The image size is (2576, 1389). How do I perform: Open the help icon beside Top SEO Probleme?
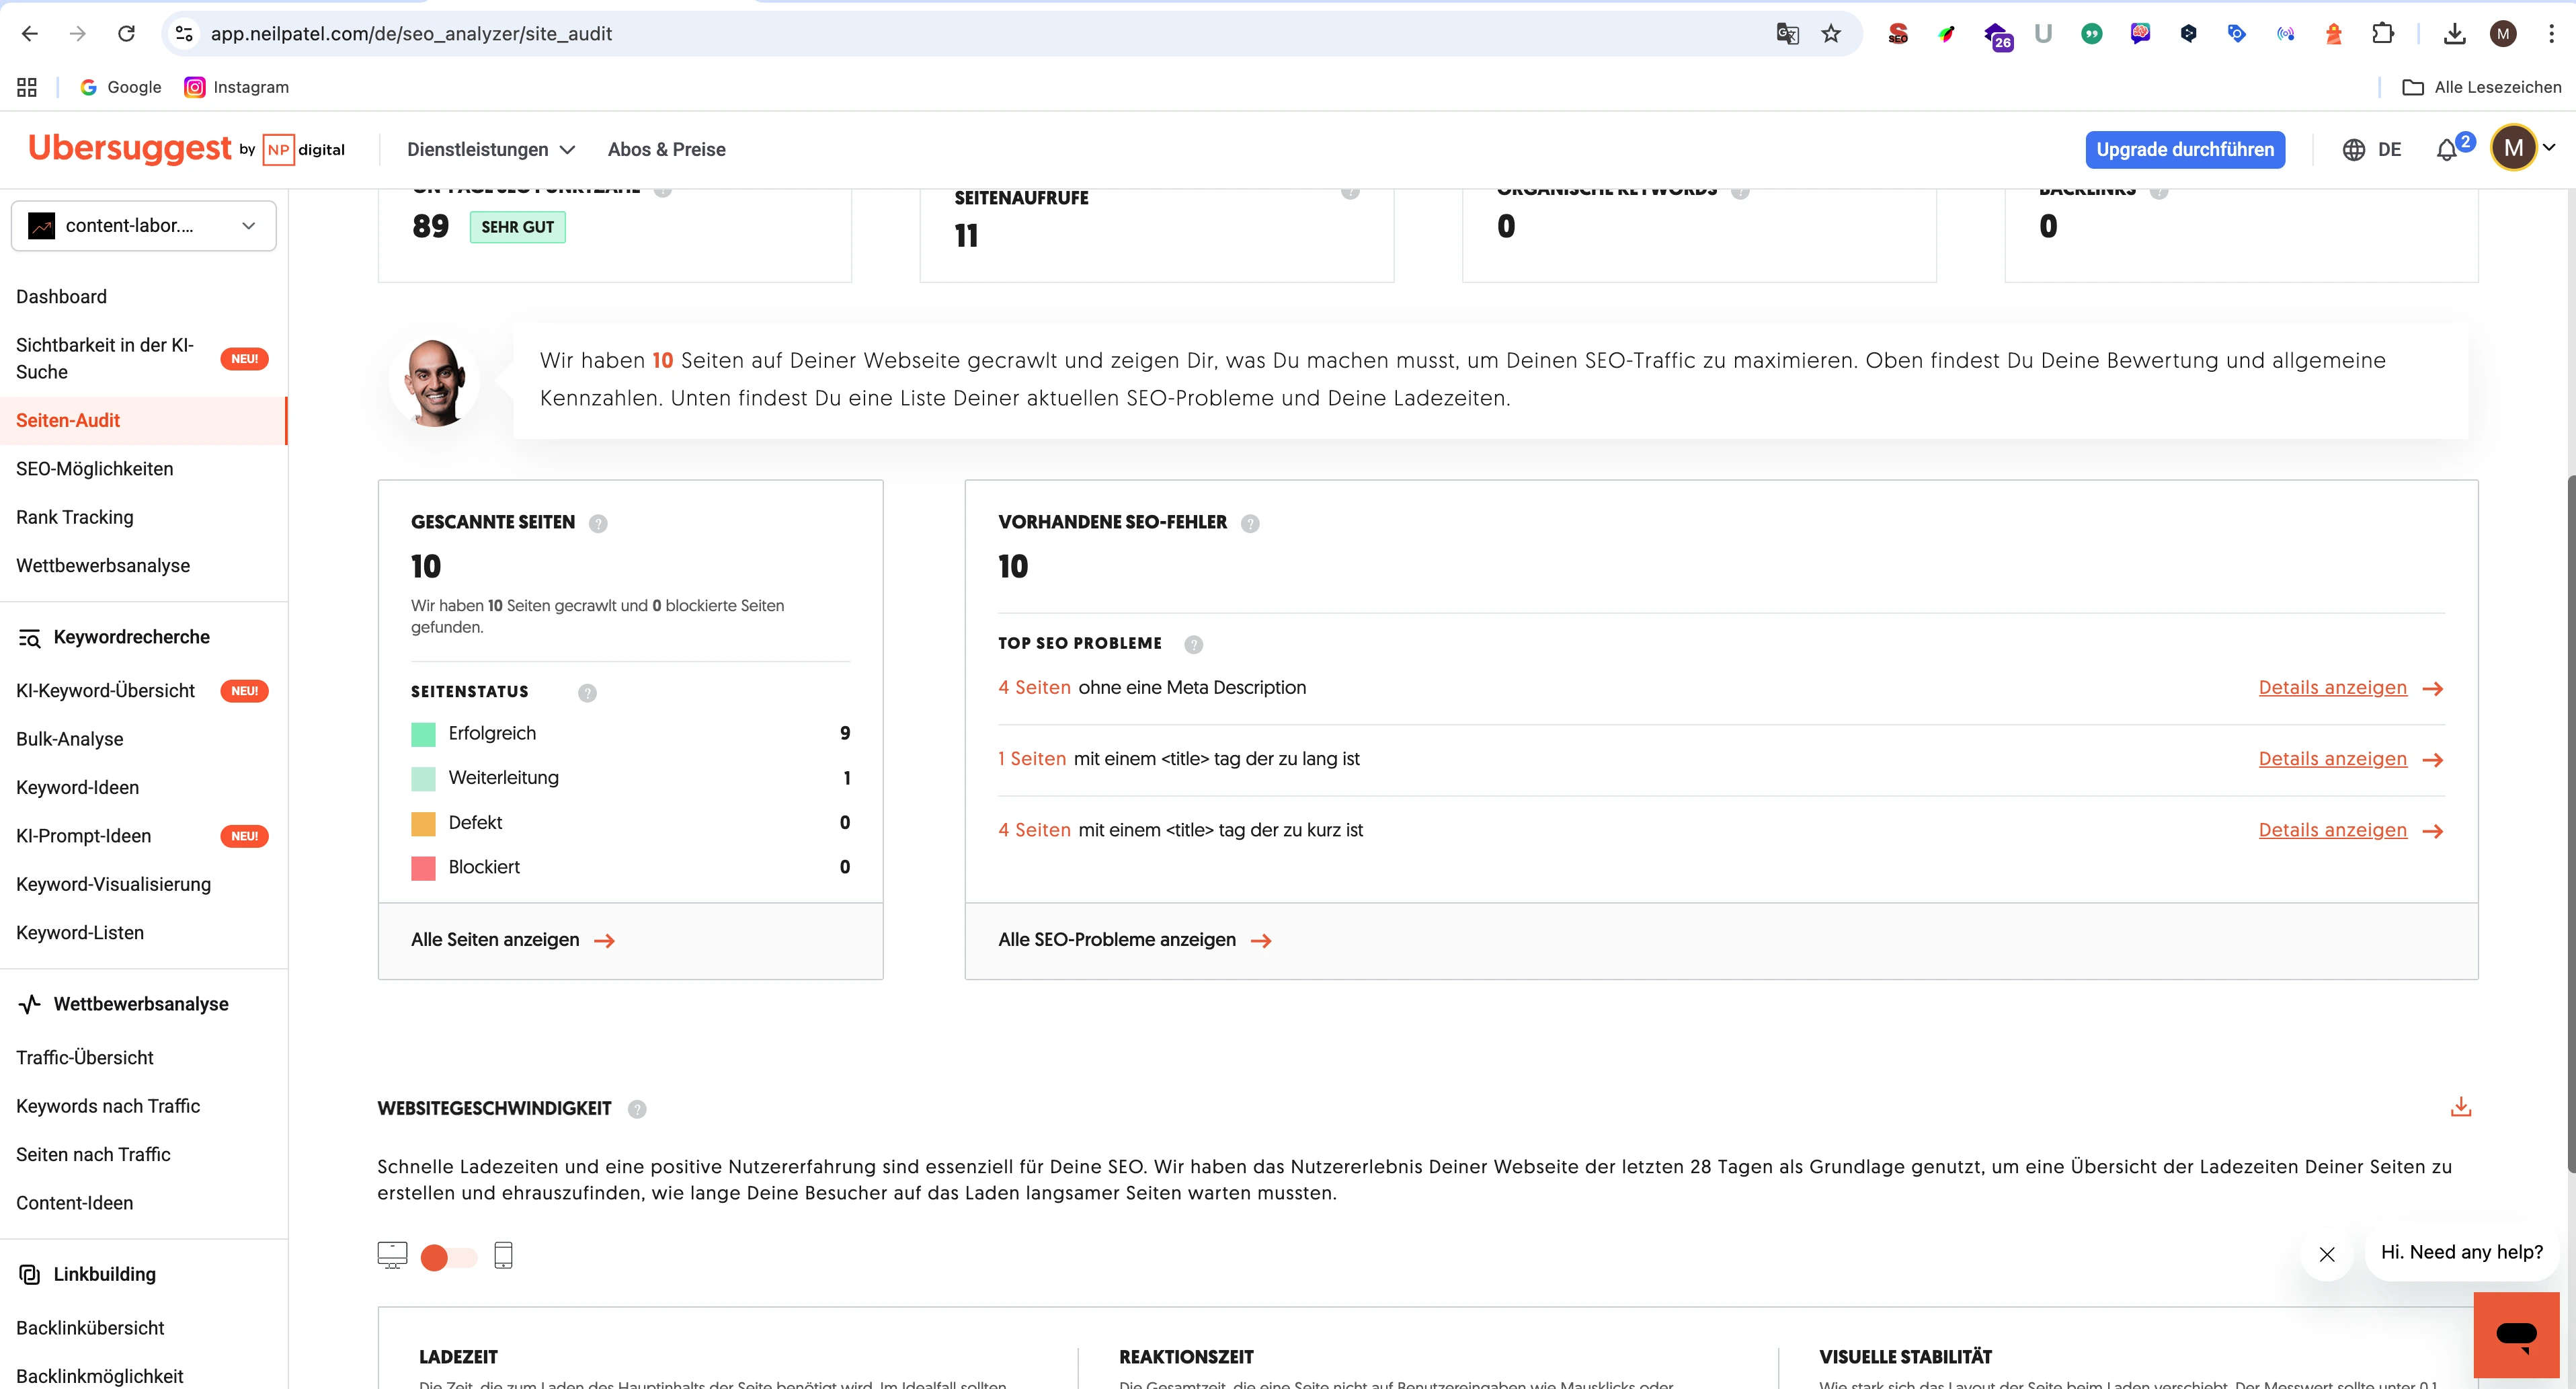click(x=1193, y=644)
